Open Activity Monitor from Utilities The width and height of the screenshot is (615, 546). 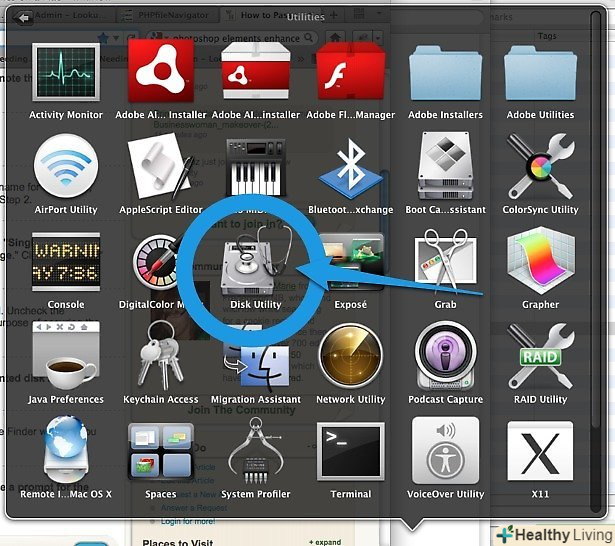pyautogui.click(x=66, y=72)
